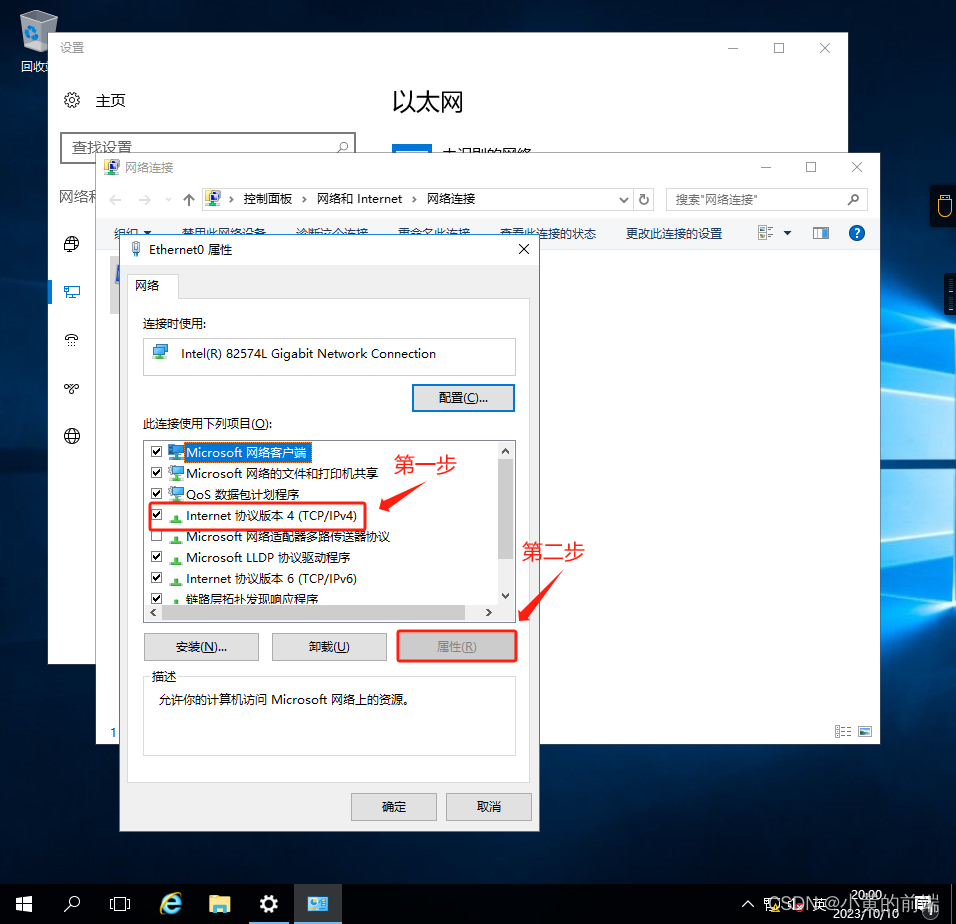Expand chevron after 控制面板 in breadcrumb
The image size is (956, 924).
pos(304,199)
